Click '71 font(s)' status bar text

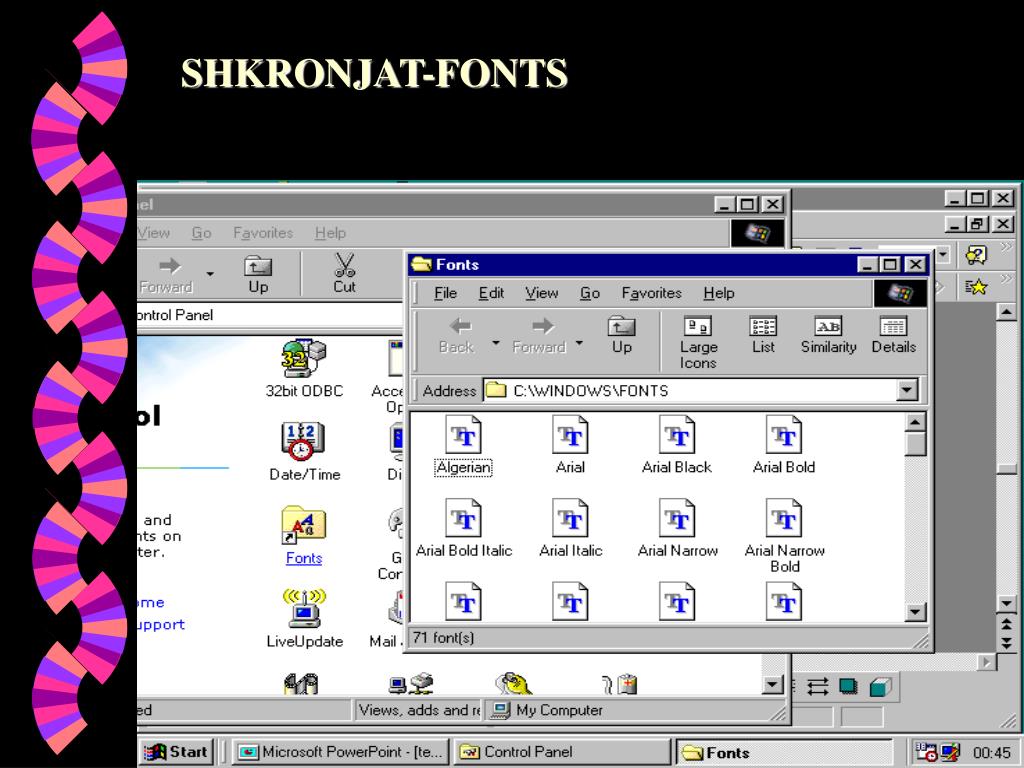click(x=444, y=637)
